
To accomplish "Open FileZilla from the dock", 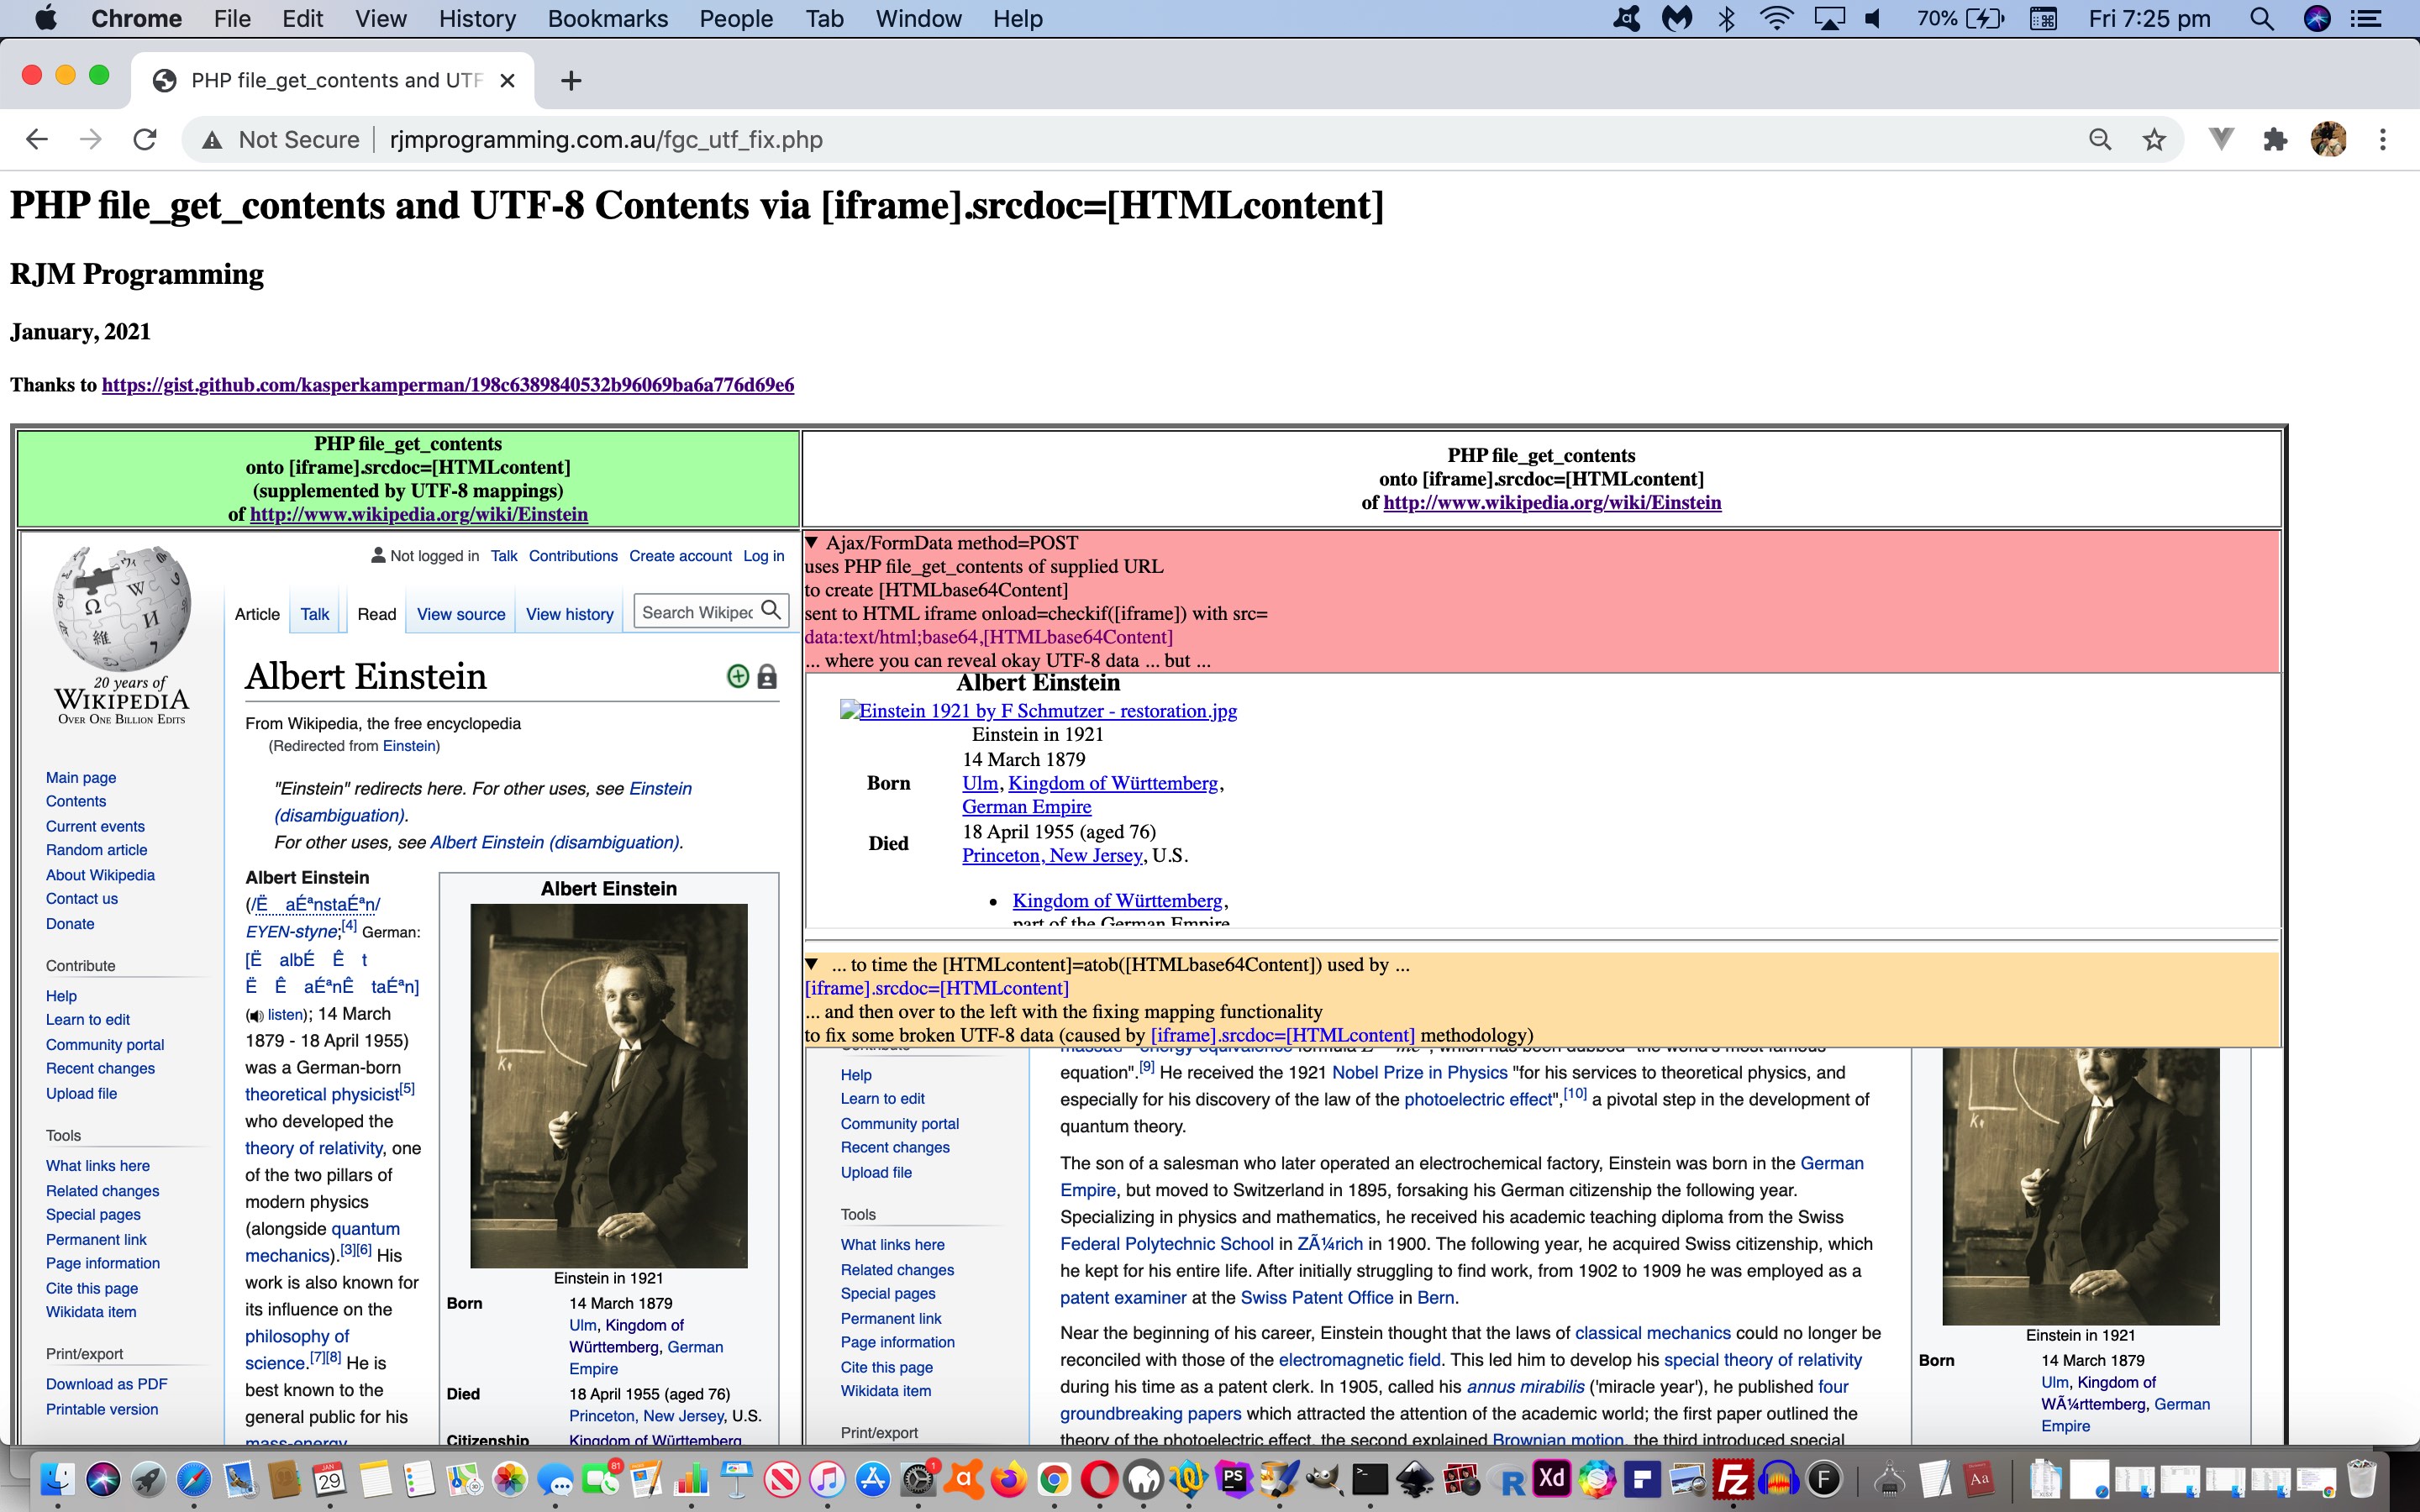I will 1733,1479.
